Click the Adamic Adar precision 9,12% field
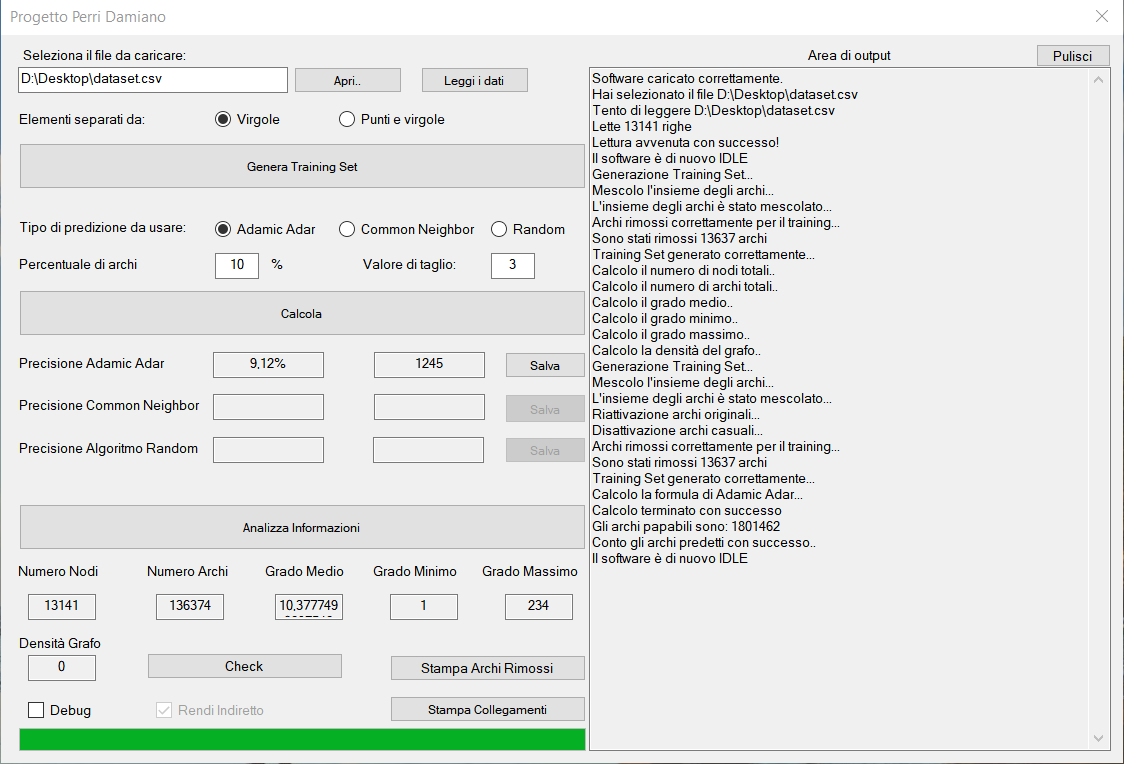 (x=268, y=364)
